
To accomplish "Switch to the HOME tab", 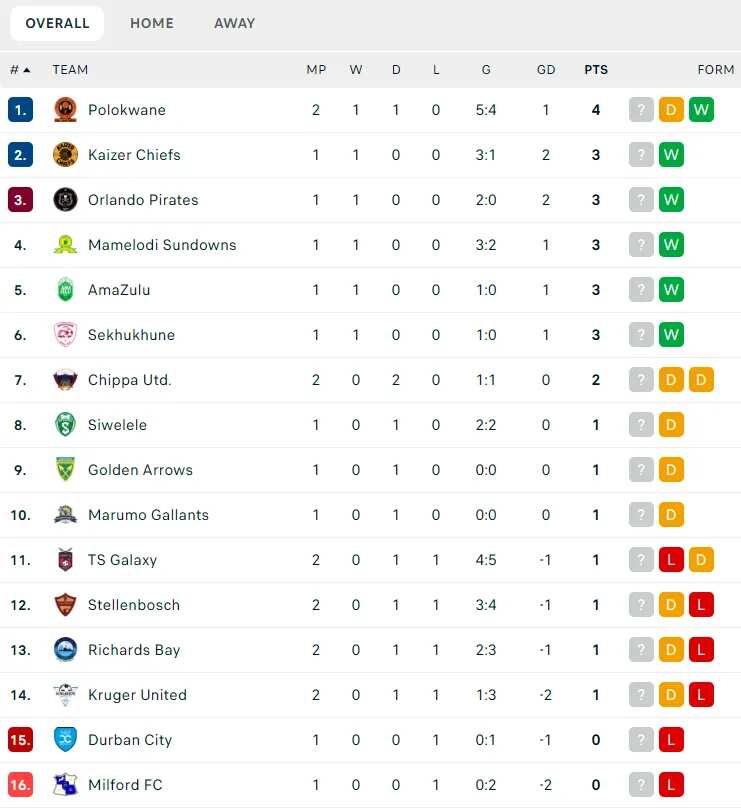I will (x=151, y=23).
